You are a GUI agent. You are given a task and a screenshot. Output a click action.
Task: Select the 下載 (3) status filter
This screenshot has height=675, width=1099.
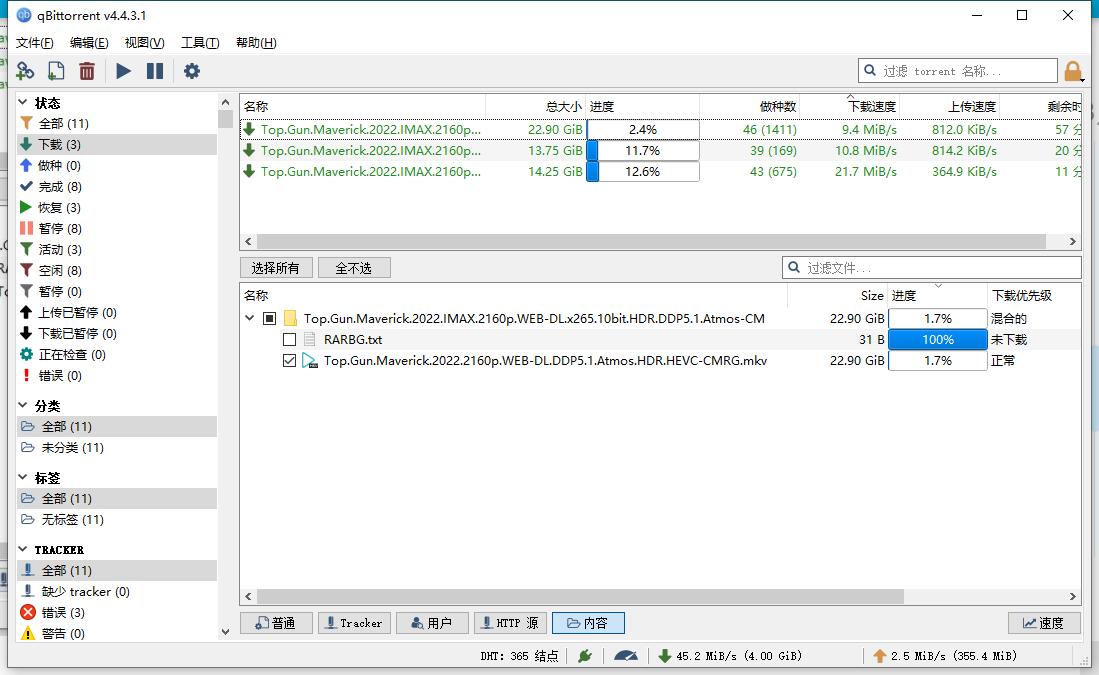(x=116, y=144)
